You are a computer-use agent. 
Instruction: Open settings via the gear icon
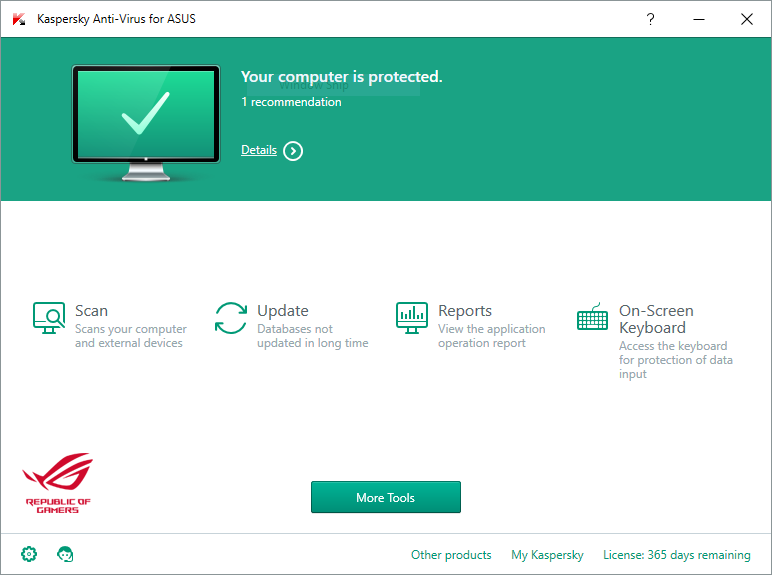click(x=29, y=554)
